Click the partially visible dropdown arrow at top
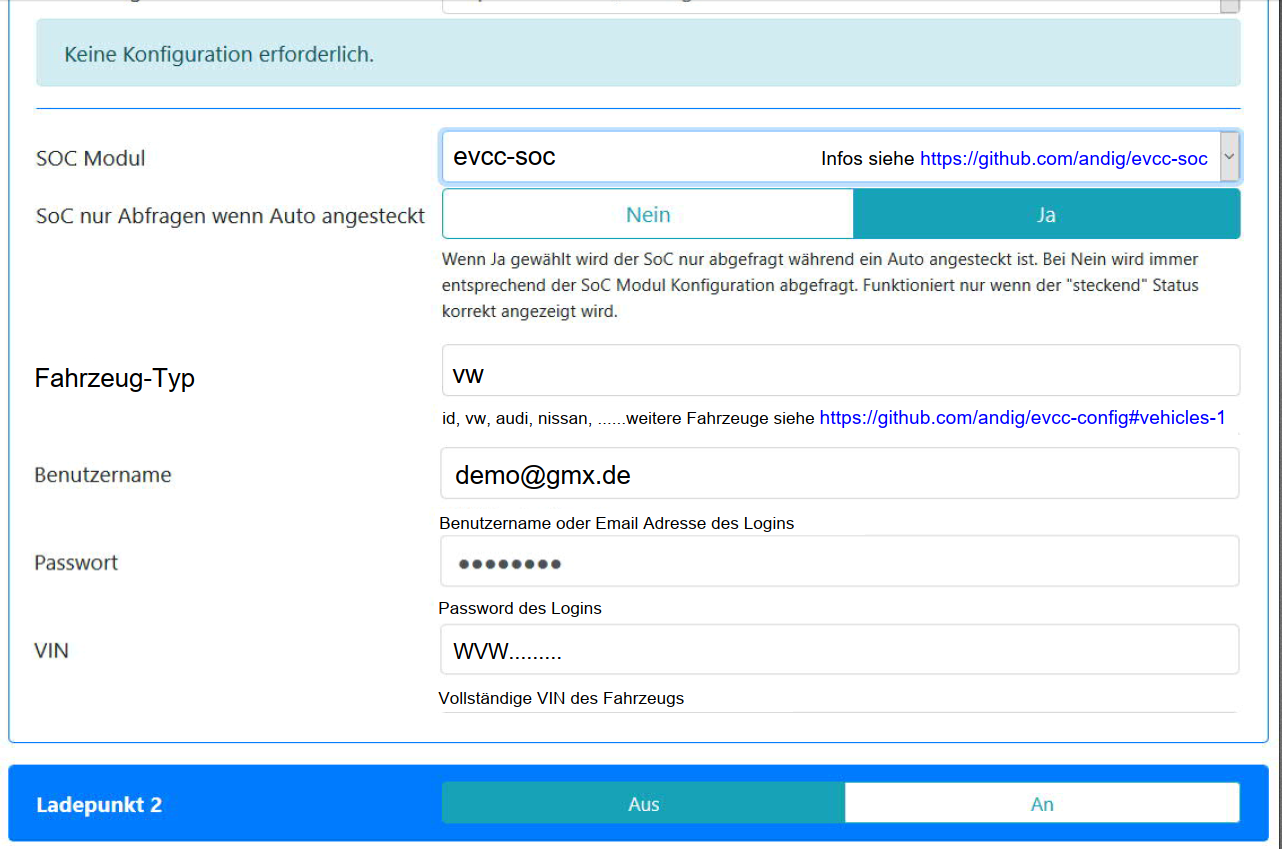Screen dimensions: 1282x849 pyautogui.click(x=1229, y=6)
